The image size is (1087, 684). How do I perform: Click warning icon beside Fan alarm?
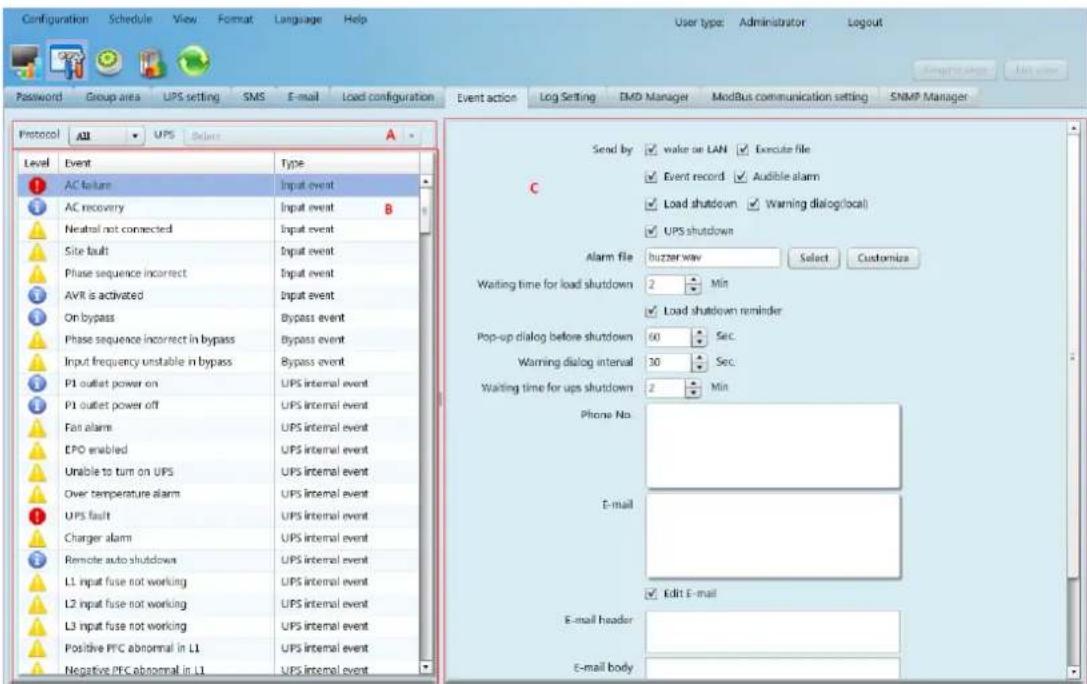pyautogui.click(x=37, y=428)
